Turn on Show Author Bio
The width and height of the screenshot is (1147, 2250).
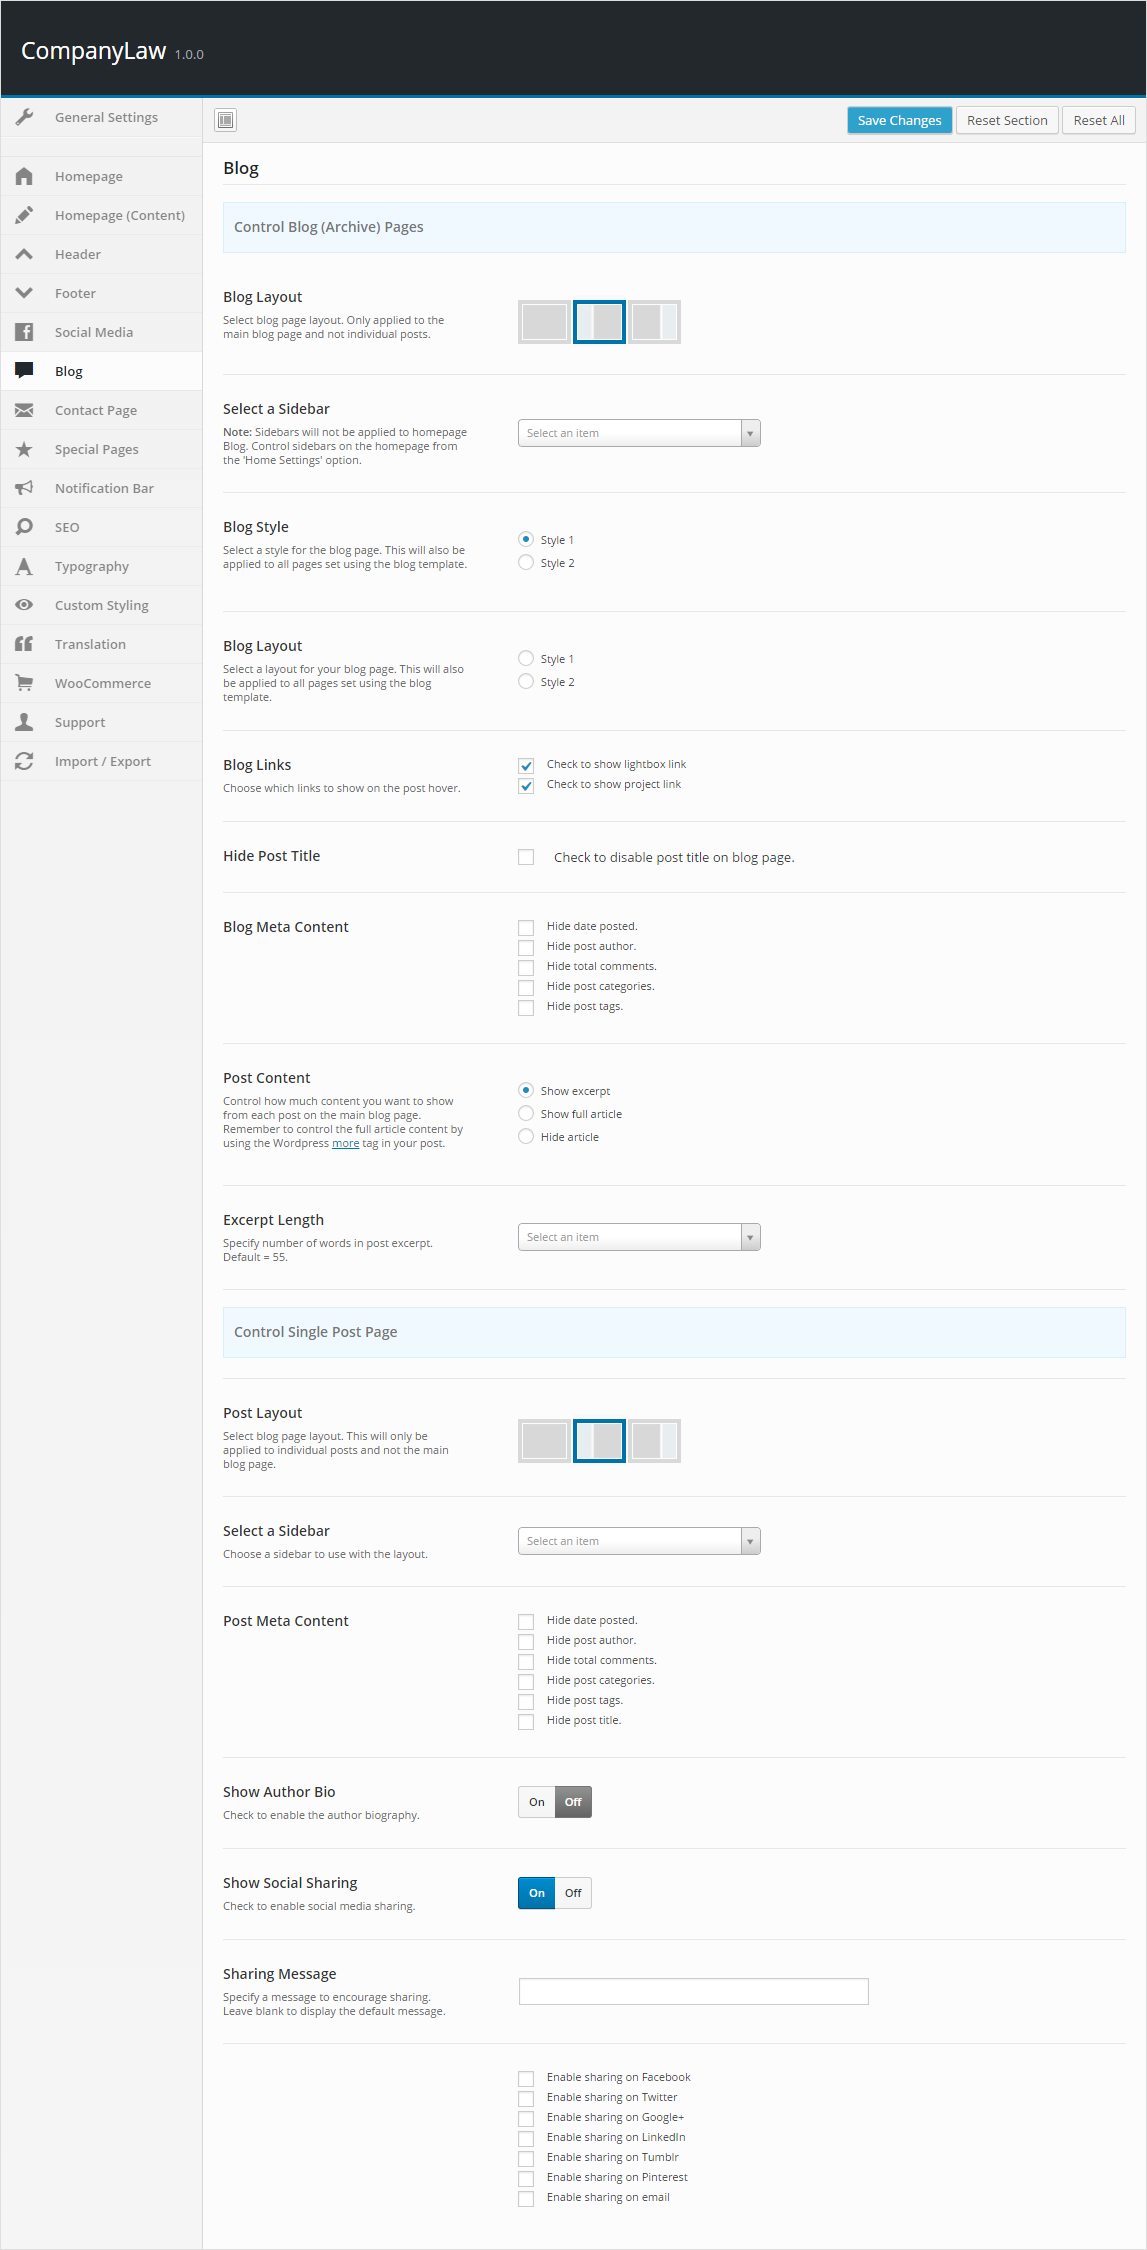pos(537,1802)
